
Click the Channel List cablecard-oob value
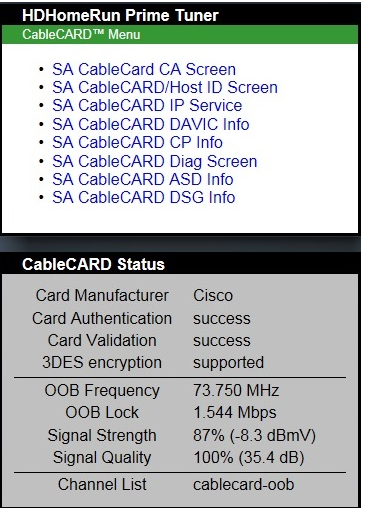pyautogui.click(x=244, y=485)
